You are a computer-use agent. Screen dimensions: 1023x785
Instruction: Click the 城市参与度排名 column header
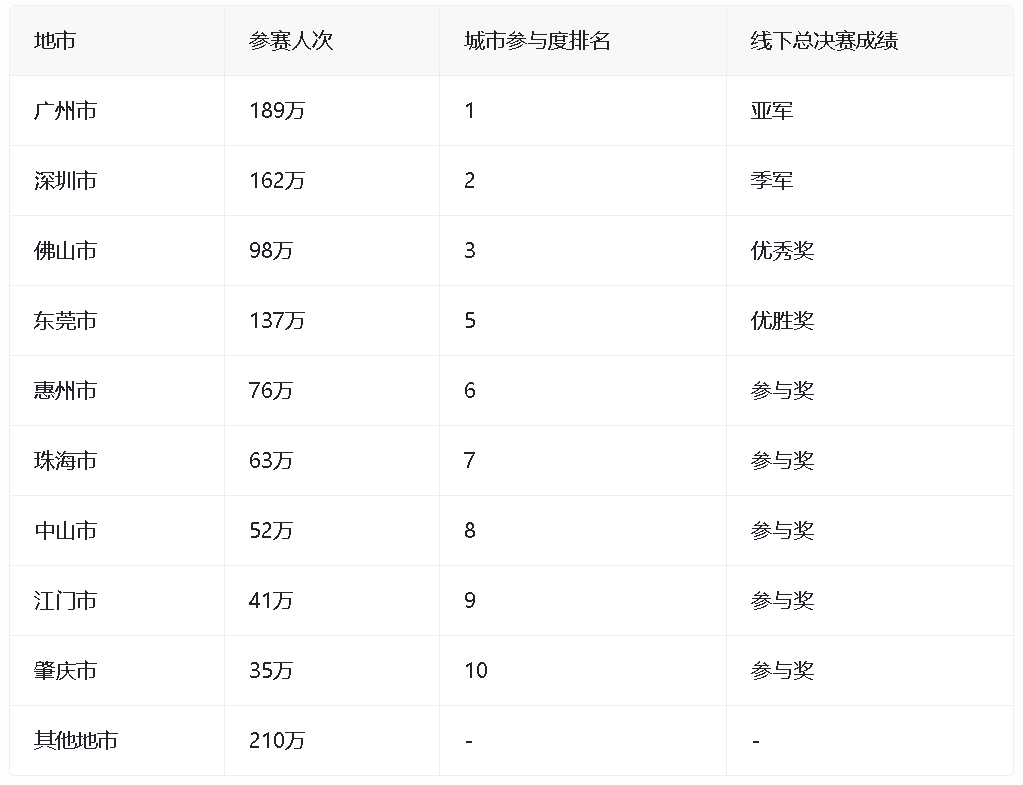click(537, 41)
